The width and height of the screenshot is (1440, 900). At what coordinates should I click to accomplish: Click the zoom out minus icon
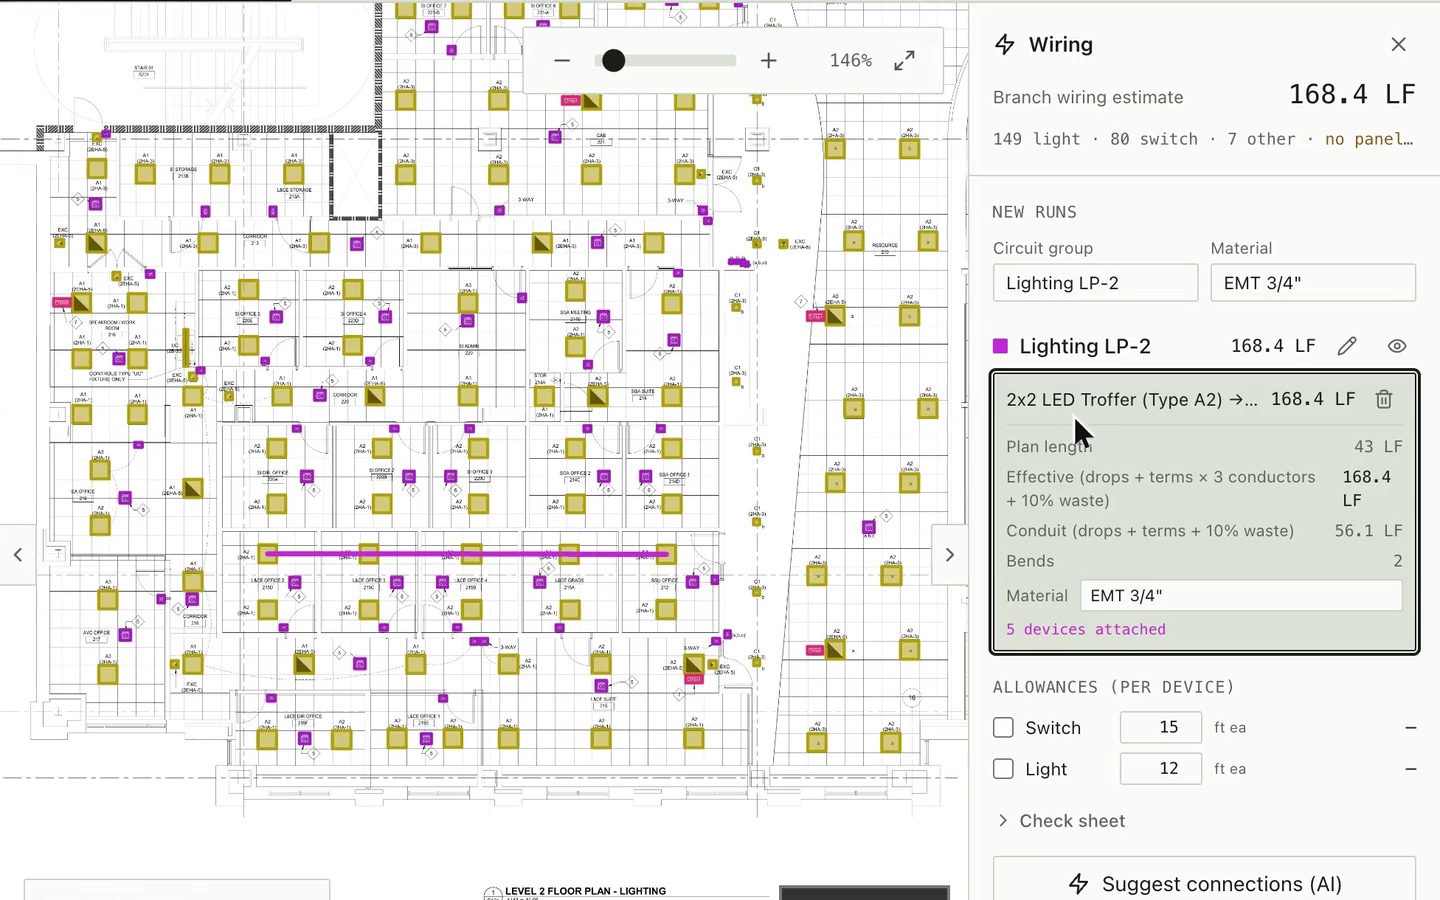(x=562, y=61)
